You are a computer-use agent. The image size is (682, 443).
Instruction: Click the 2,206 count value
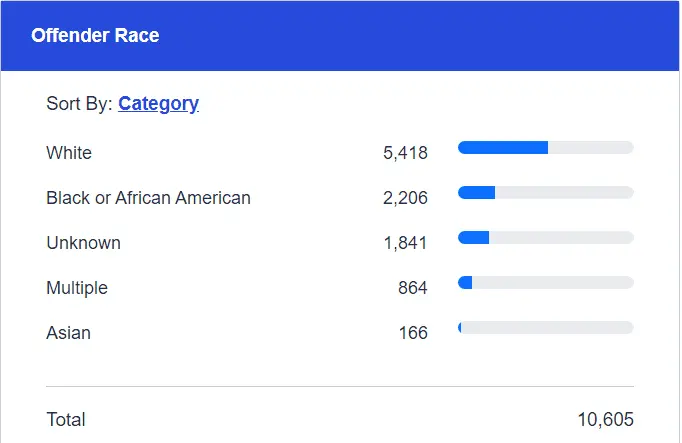405,198
